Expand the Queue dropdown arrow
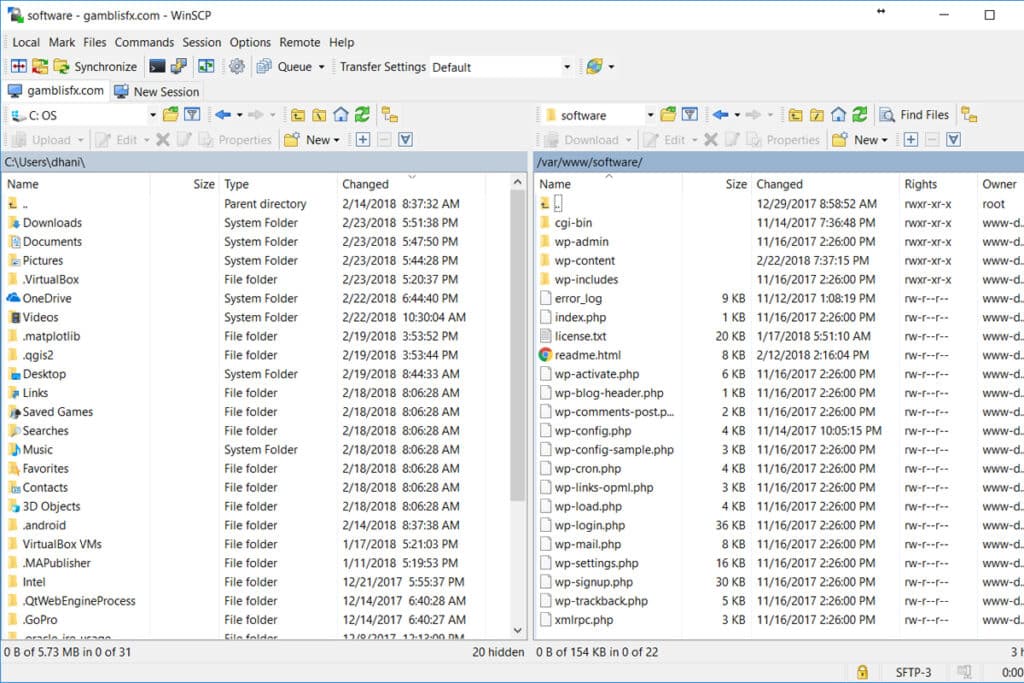Image resolution: width=1024 pixels, height=683 pixels. point(321,67)
